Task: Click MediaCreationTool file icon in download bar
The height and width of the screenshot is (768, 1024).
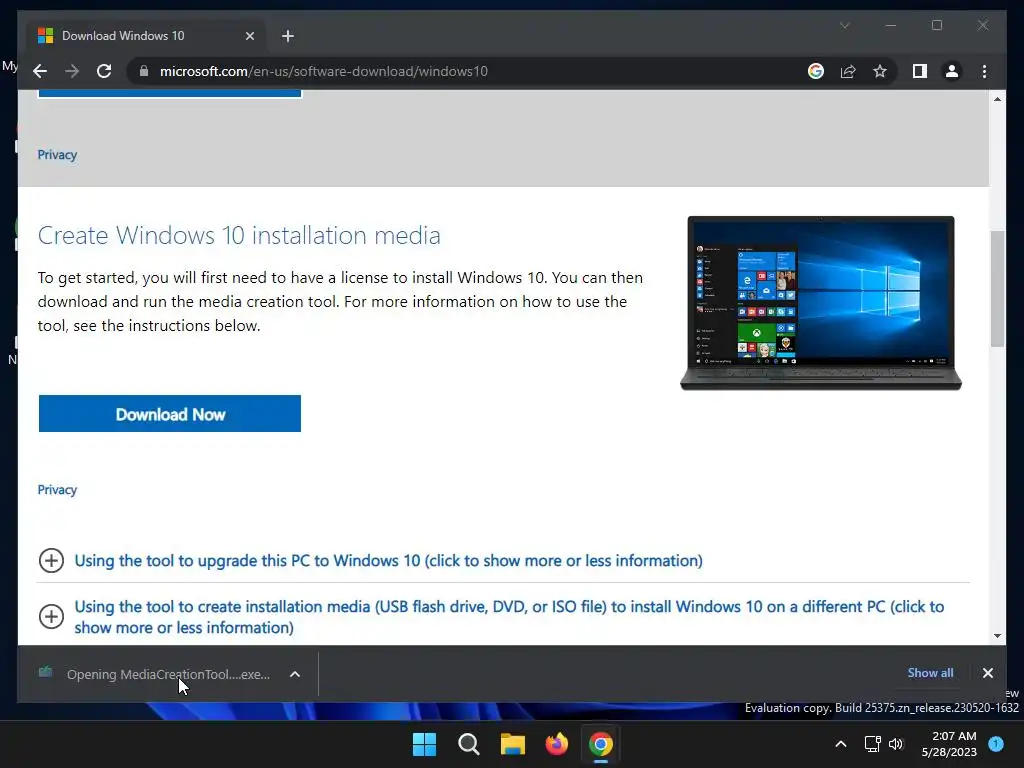Action: 45,672
